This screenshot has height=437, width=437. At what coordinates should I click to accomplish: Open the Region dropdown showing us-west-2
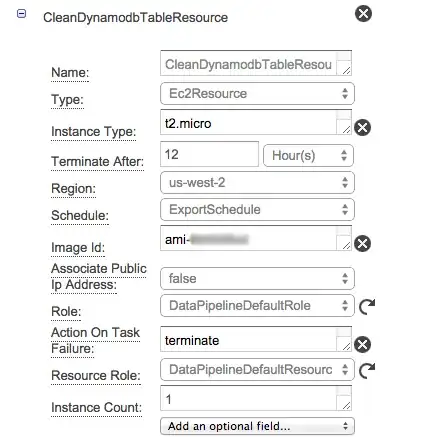[257, 183]
